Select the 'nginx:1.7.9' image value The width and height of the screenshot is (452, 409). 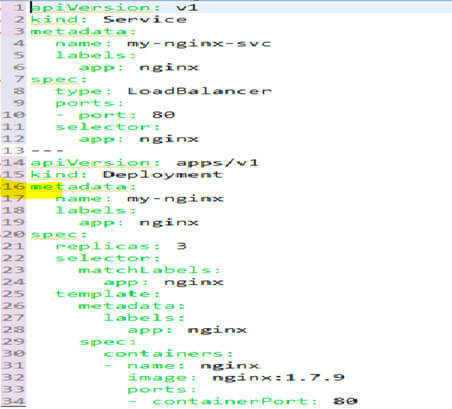[278, 377]
